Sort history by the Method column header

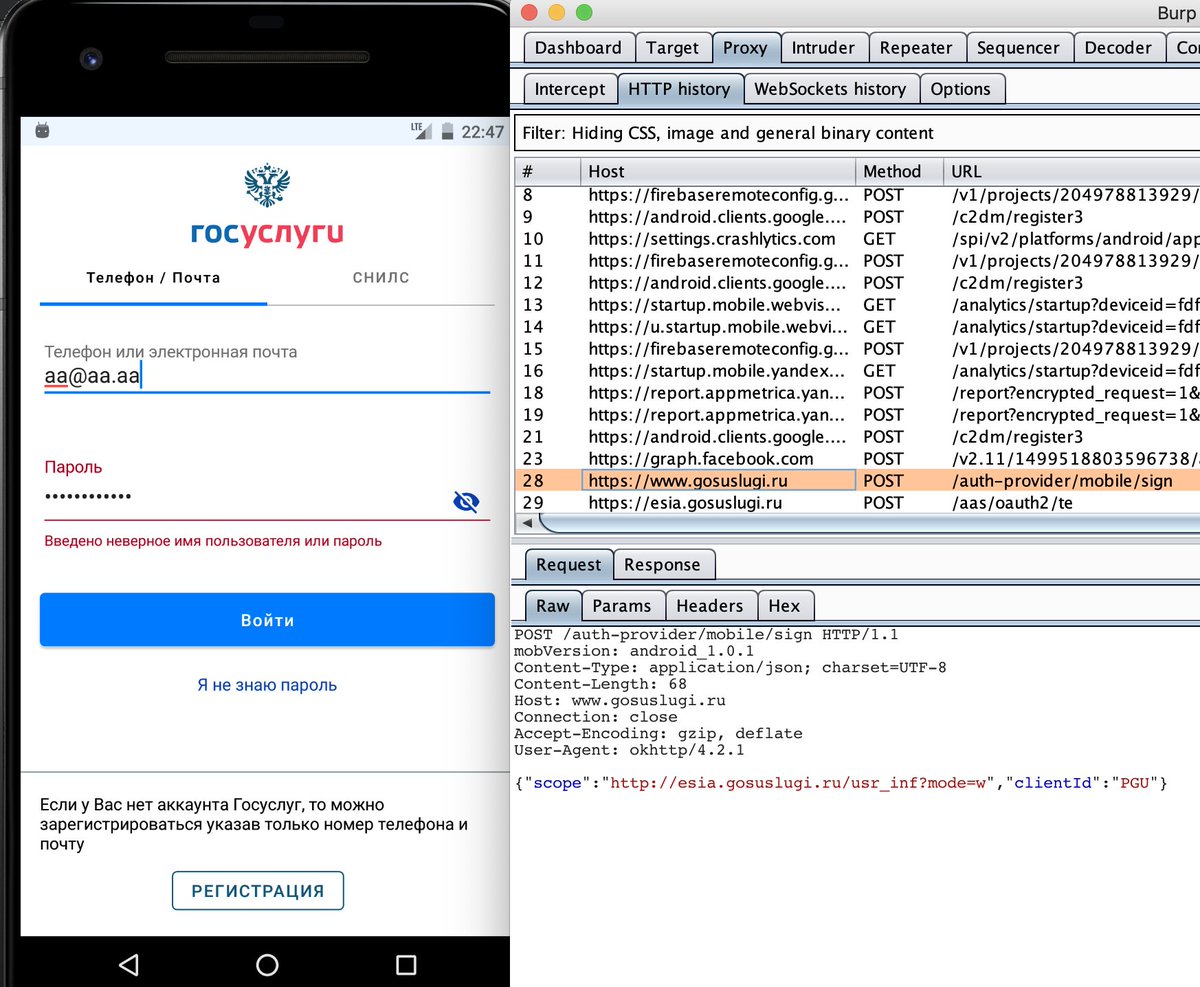(x=899, y=171)
